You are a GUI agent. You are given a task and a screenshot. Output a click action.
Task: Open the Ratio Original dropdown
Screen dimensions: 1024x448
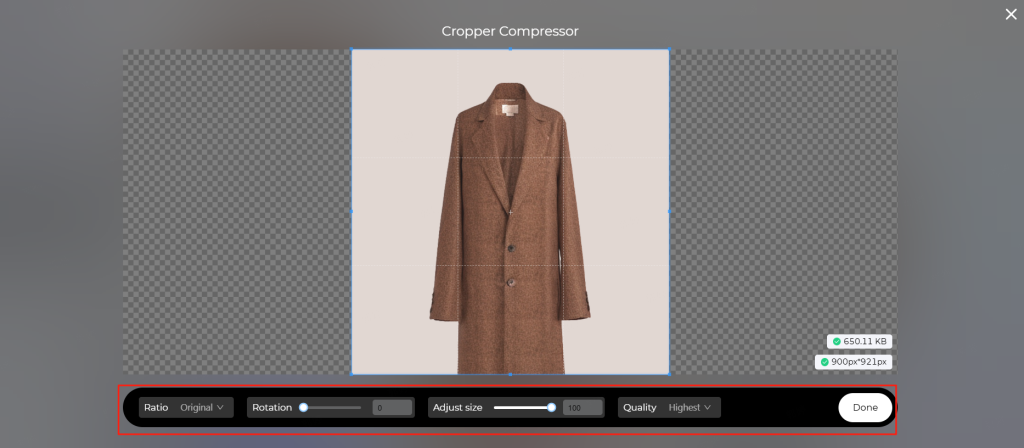pos(186,408)
